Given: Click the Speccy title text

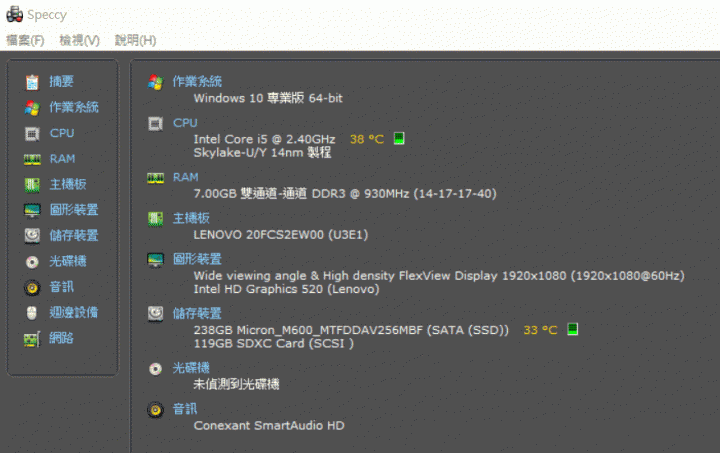Looking at the screenshot, I should [47, 15].
